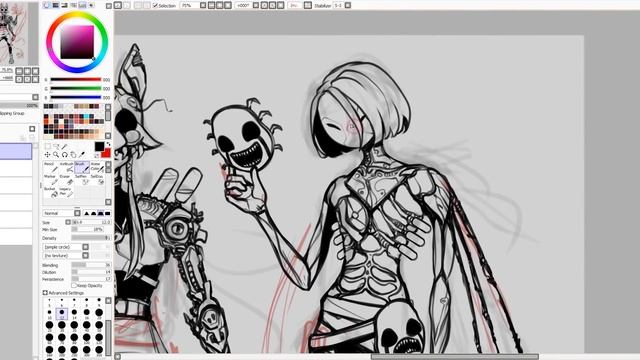Select the Eraser tool

[x=66, y=180]
